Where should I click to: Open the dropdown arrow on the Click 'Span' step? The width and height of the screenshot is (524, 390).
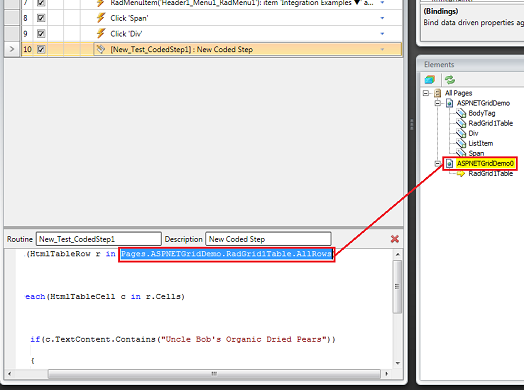382,18
